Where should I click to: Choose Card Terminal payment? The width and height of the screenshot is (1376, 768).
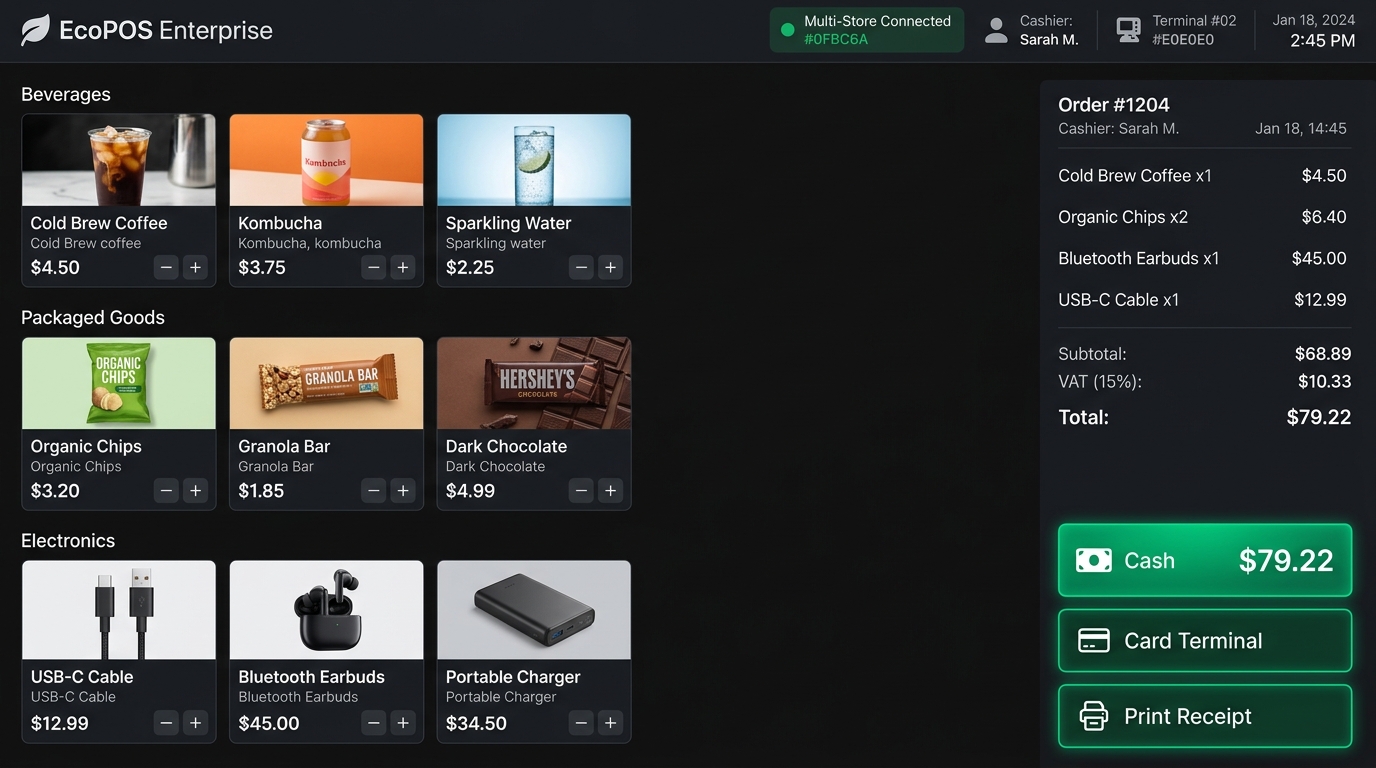[1205, 641]
